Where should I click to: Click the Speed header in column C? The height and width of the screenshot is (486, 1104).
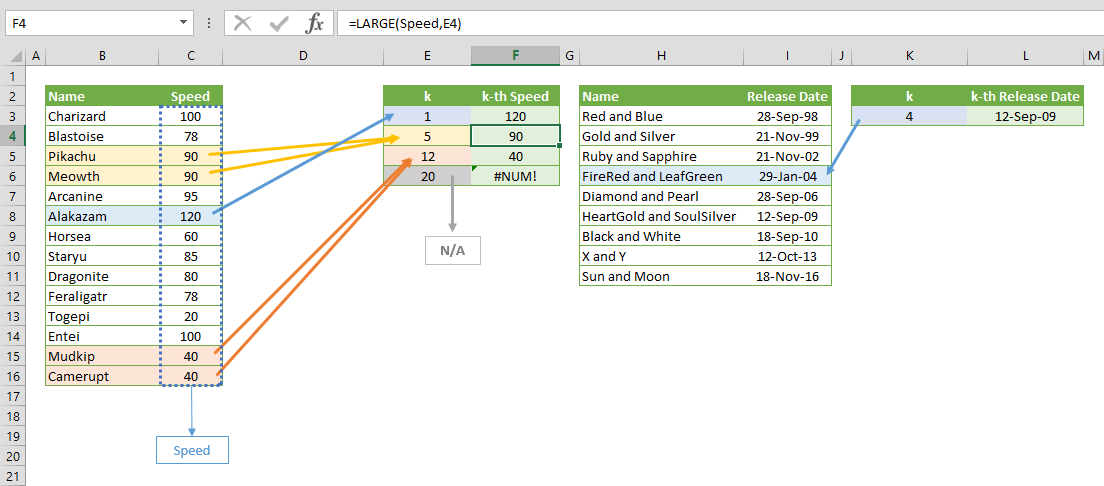[191, 96]
